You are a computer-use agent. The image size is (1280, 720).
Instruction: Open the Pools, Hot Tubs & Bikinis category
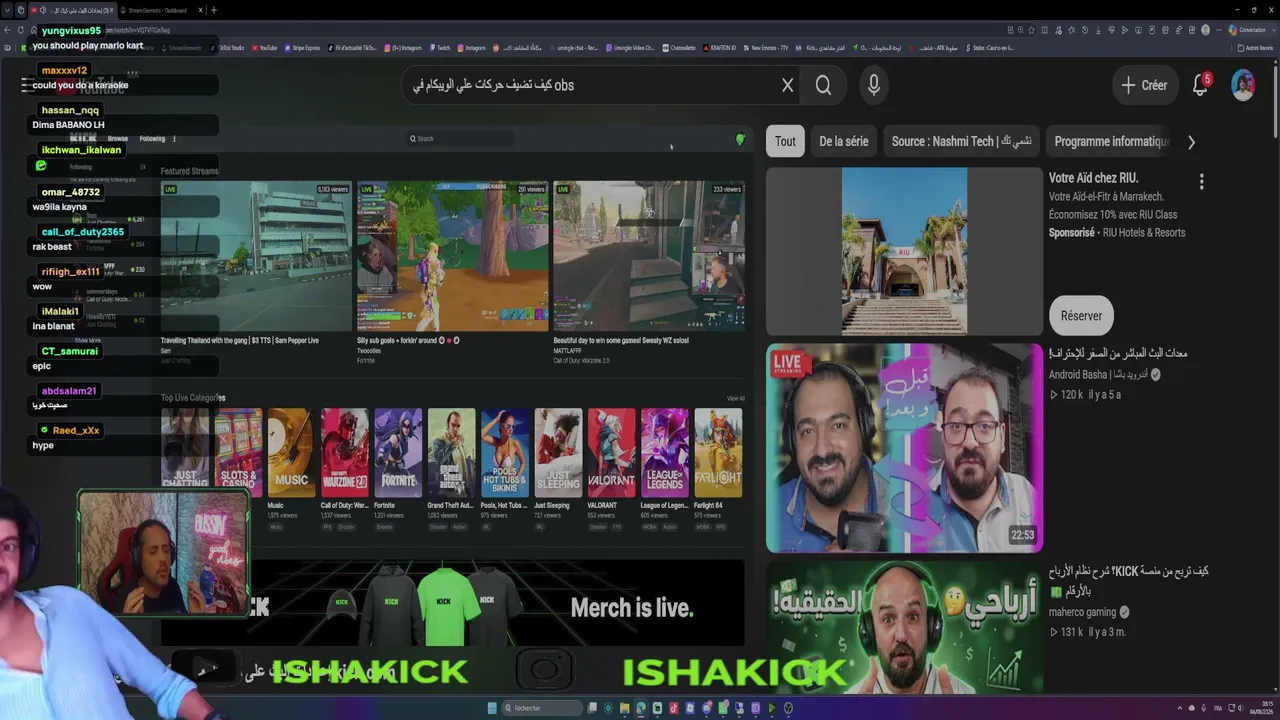[x=505, y=453]
